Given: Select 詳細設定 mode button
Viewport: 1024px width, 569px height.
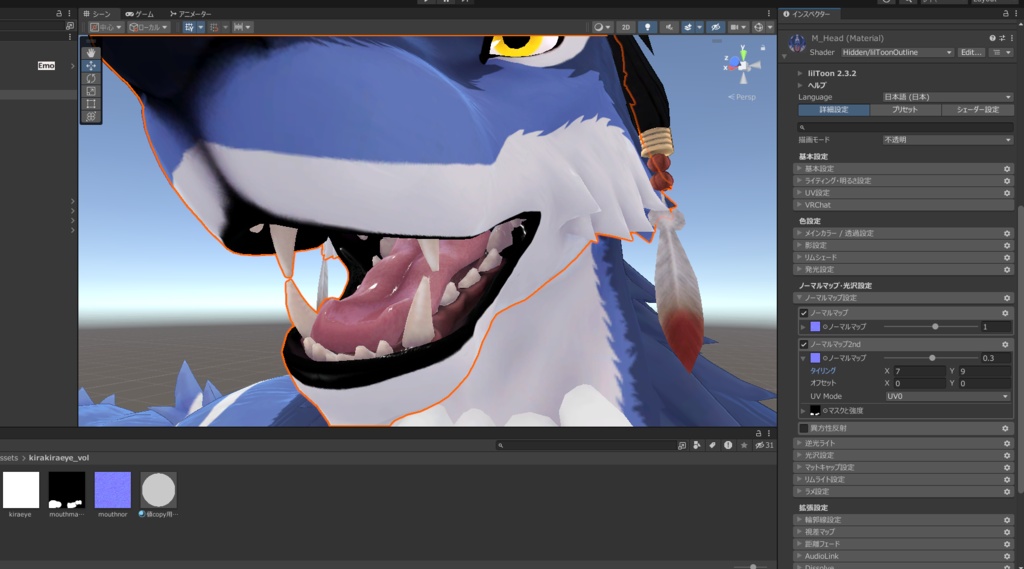Looking at the screenshot, I should (834, 110).
